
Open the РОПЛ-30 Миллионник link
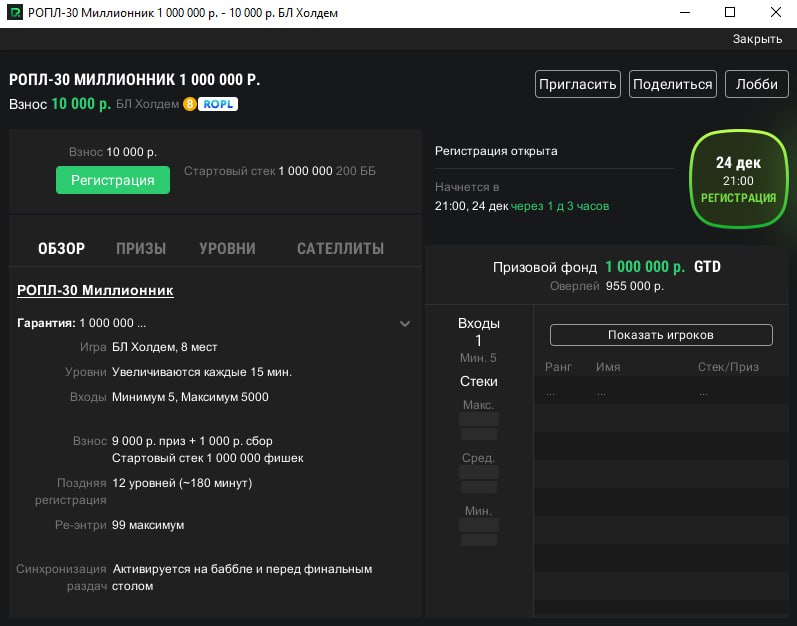(95, 290)
